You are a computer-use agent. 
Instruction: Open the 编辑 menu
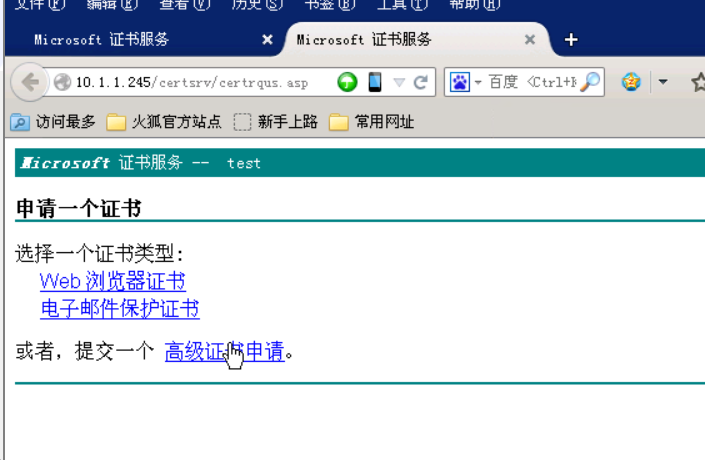[x=112, y=4]
